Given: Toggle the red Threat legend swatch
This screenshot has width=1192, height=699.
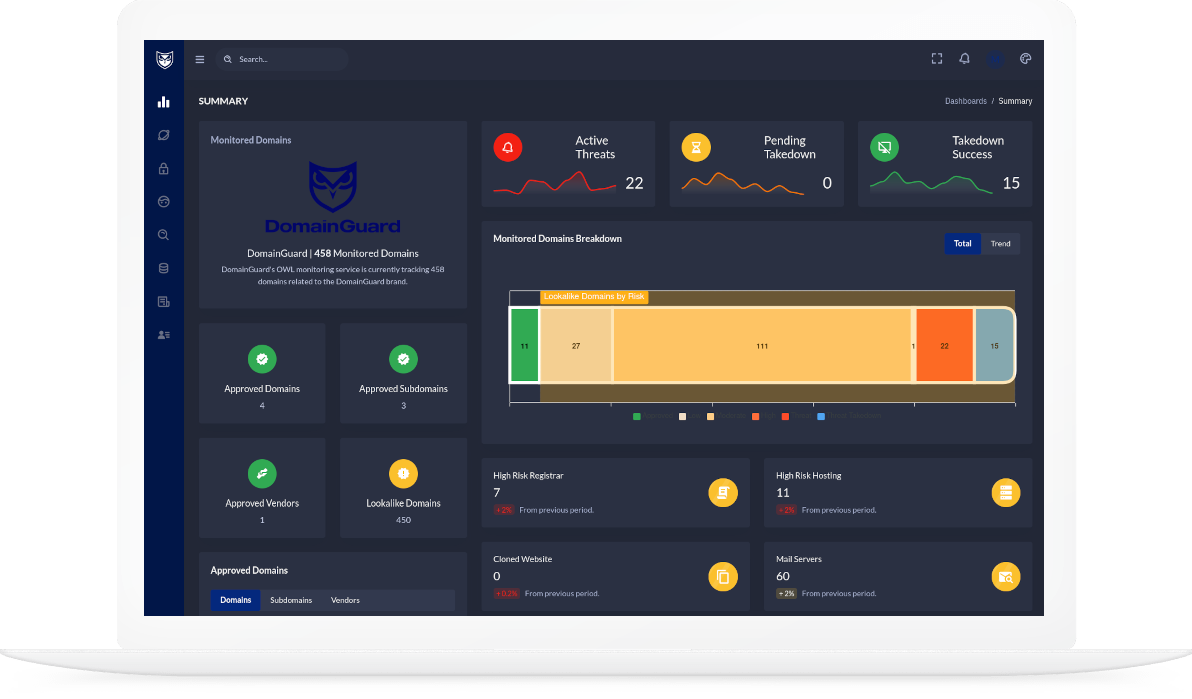Looking at the screenshot, I should (x=785, y=416).
